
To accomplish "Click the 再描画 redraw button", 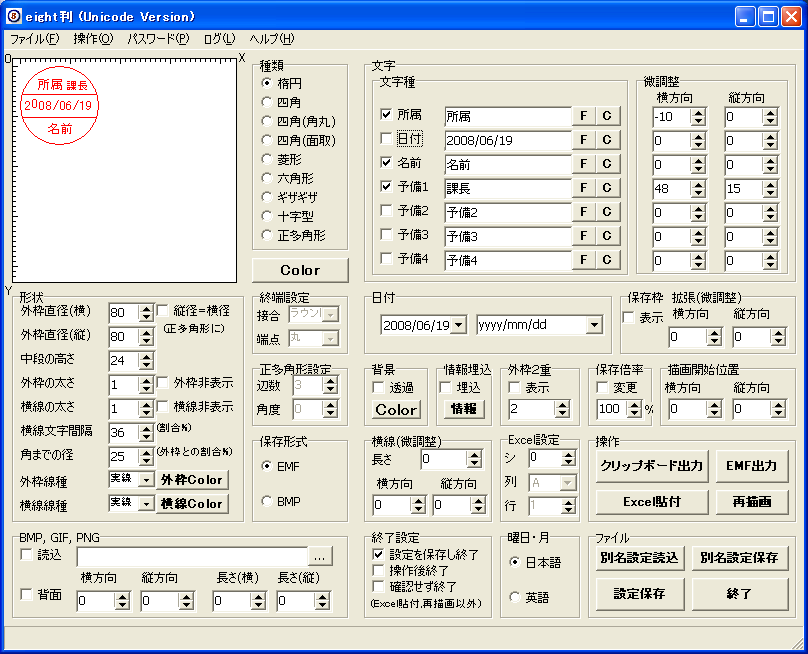I will (751, 502).
